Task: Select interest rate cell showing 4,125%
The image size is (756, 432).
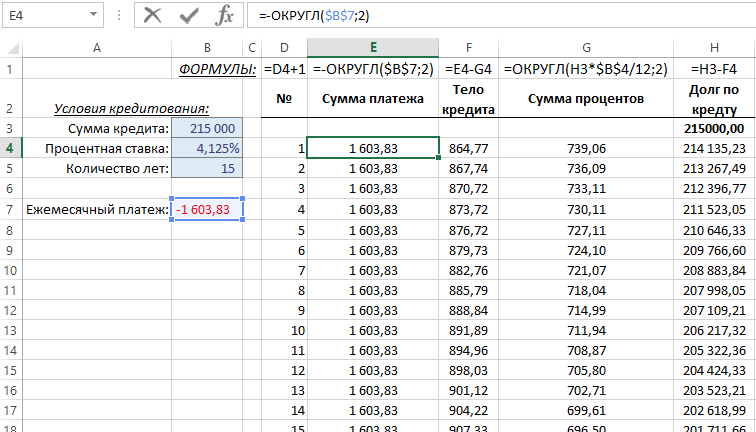Action: click(206, 148)
